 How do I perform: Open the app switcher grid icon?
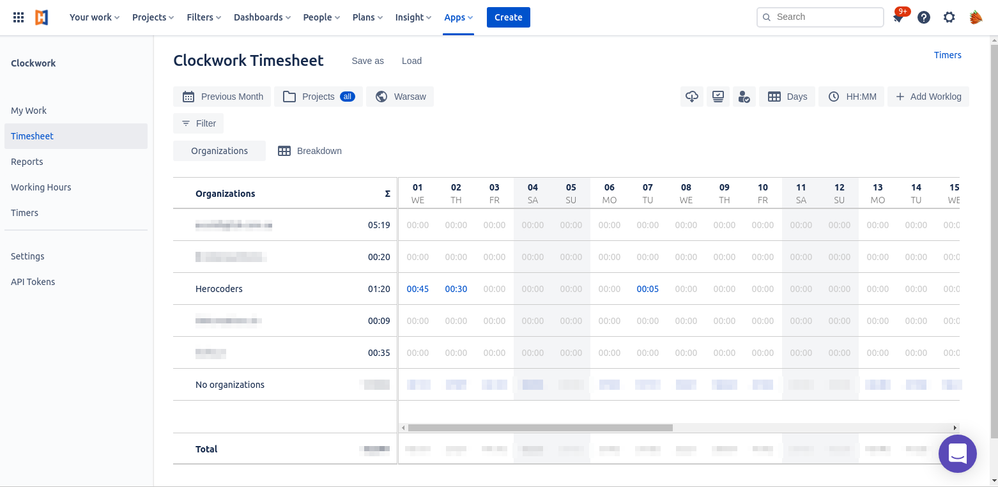tap(18, 17)
